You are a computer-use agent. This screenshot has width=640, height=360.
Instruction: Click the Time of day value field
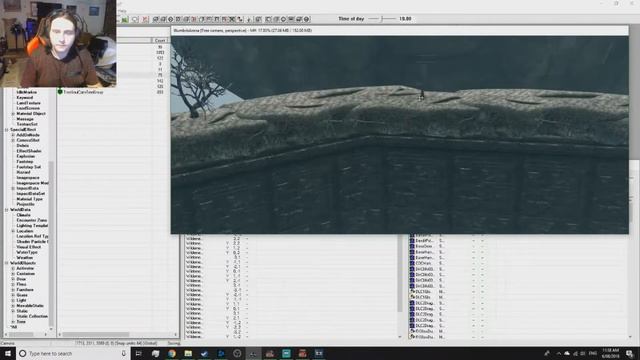tap(405, 19)
